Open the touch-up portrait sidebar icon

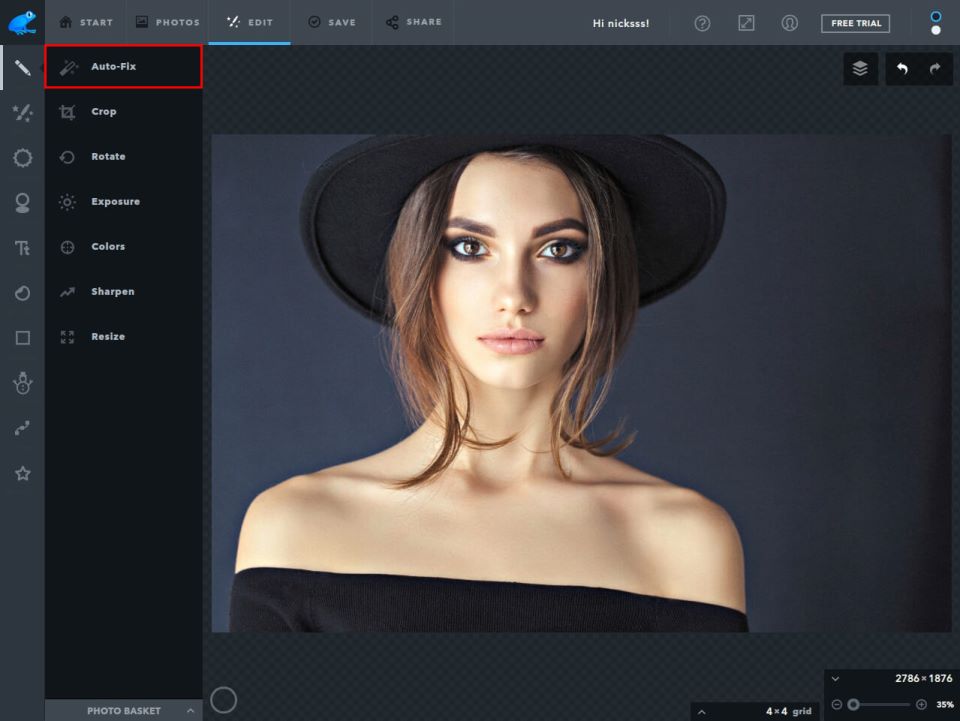23,203
